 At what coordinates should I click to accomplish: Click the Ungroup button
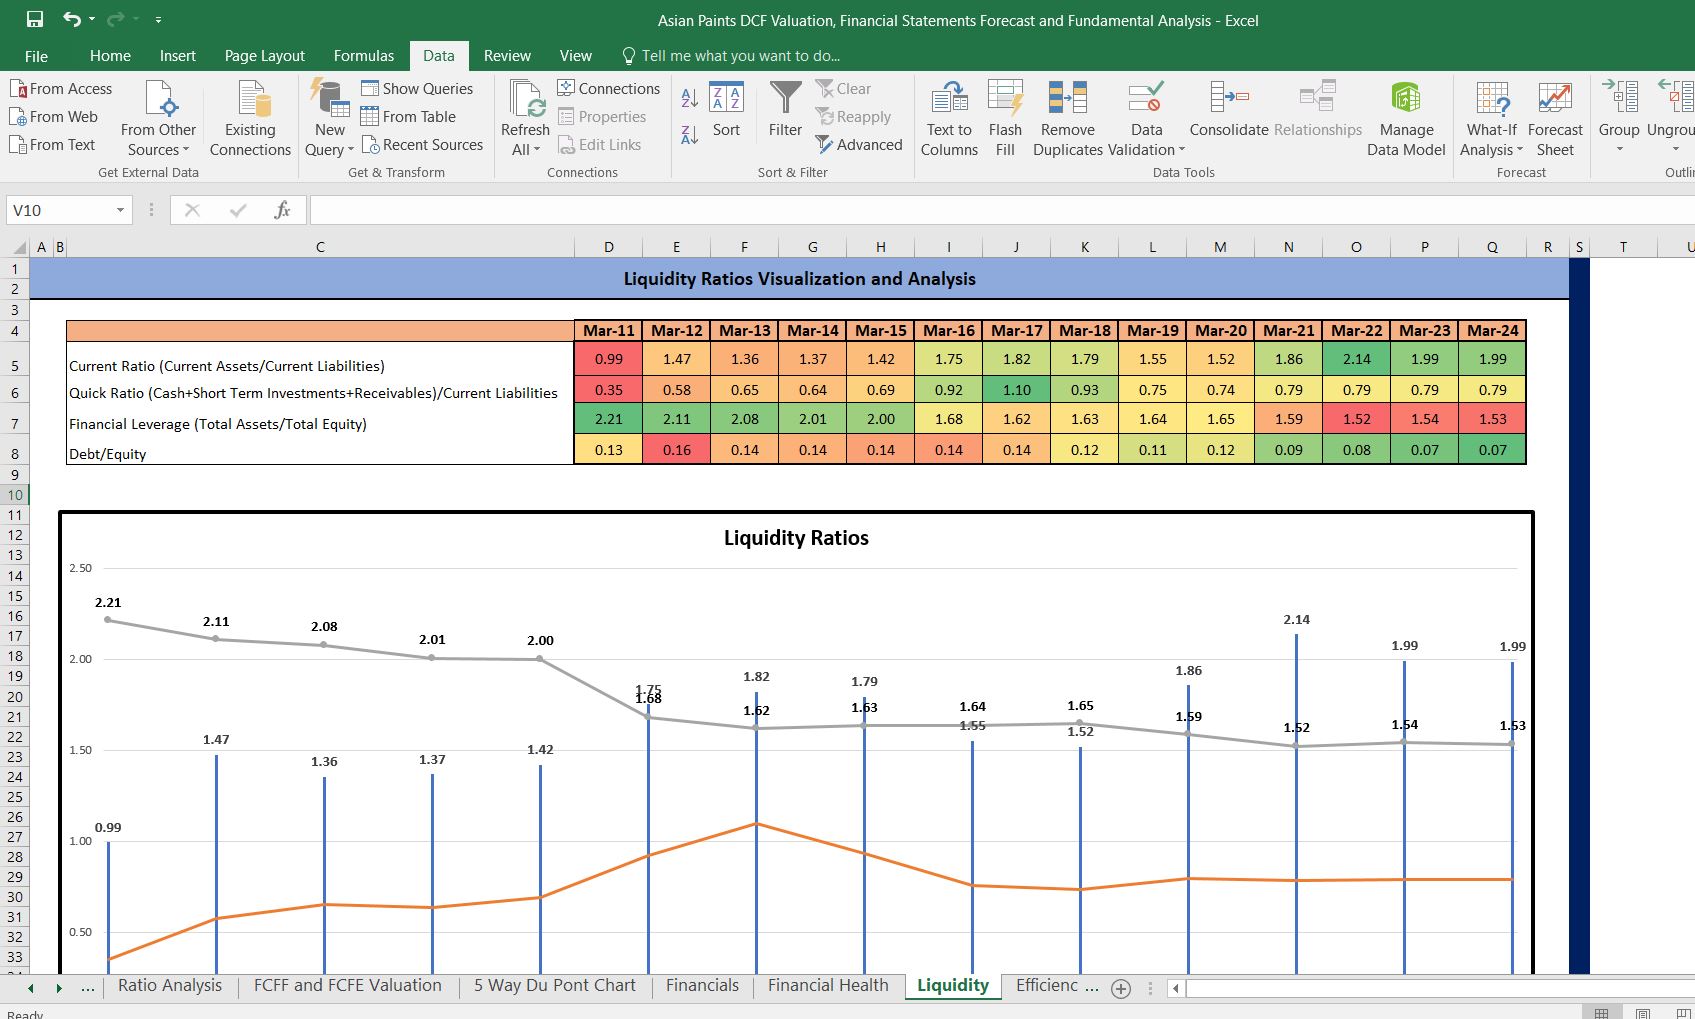tap(1670, 119)
